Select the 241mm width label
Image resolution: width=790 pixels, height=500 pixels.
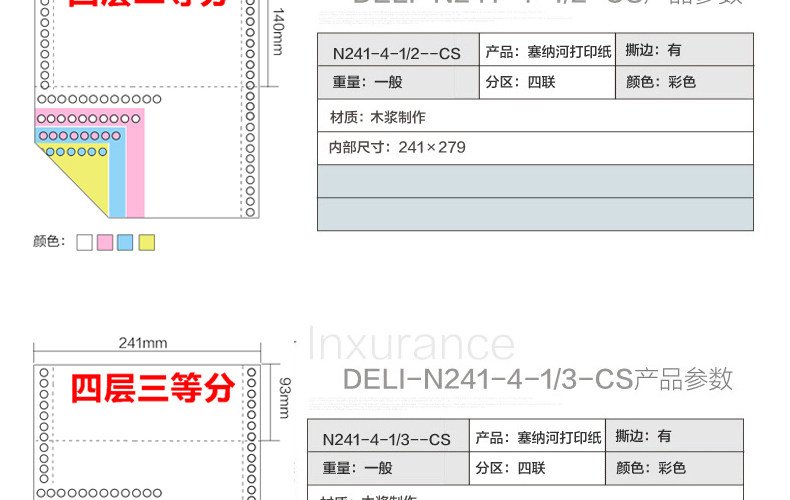click(x=143, y=343)
